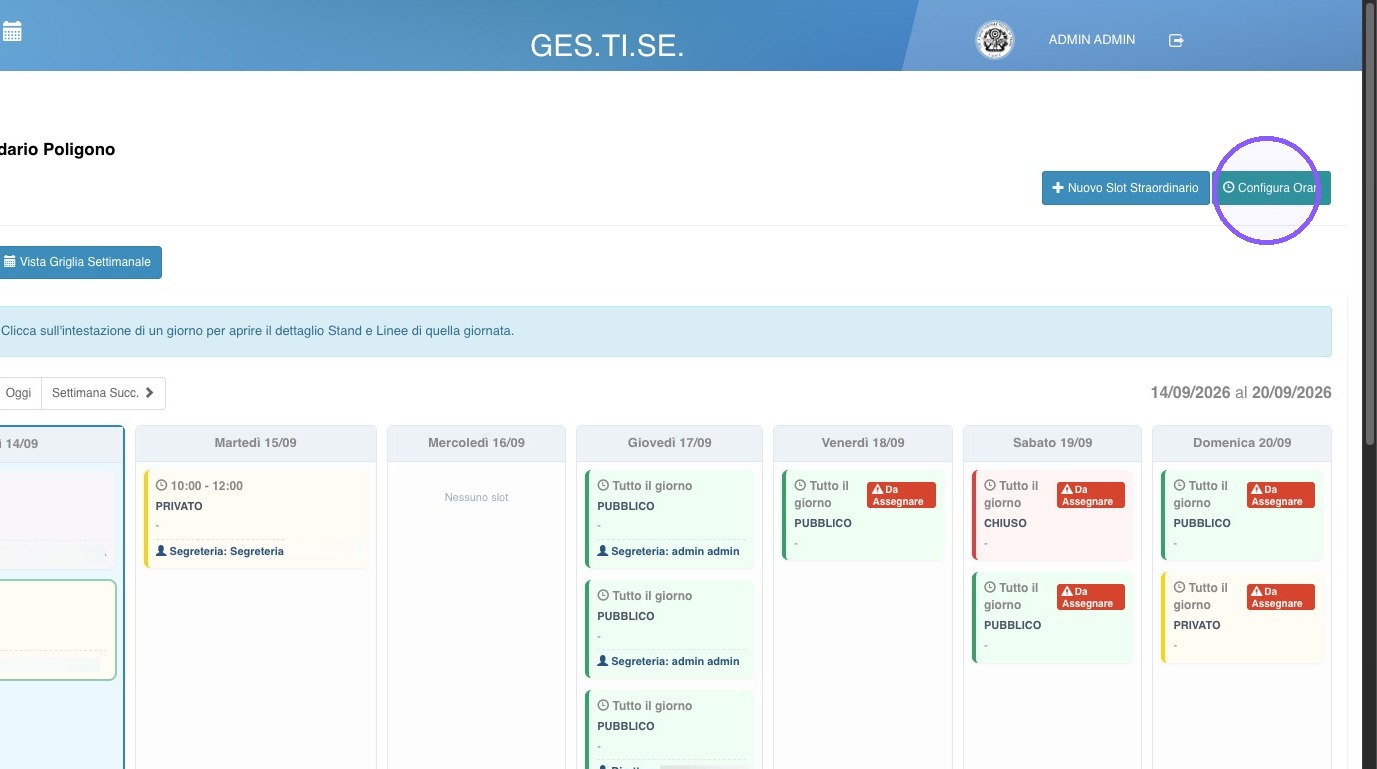Open Domenica 20/09 day header
The image size is (1377, 769).
(1241, 443)
